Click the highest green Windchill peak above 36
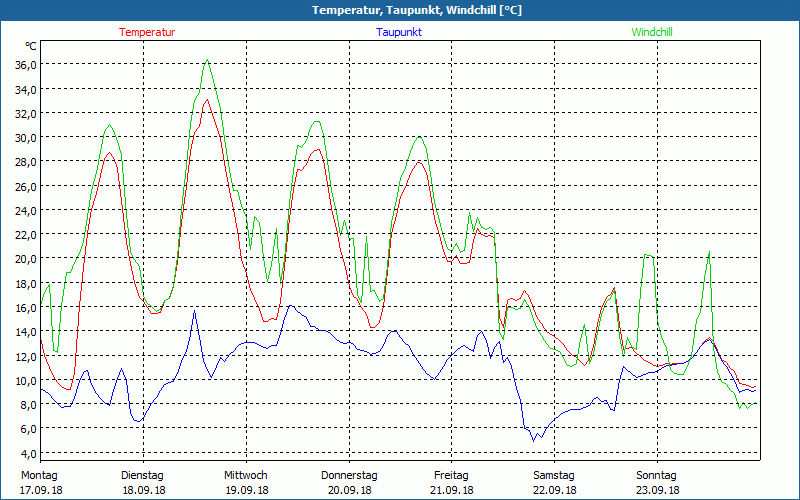This screenshot has height=500, width=800. coord(207,60)
